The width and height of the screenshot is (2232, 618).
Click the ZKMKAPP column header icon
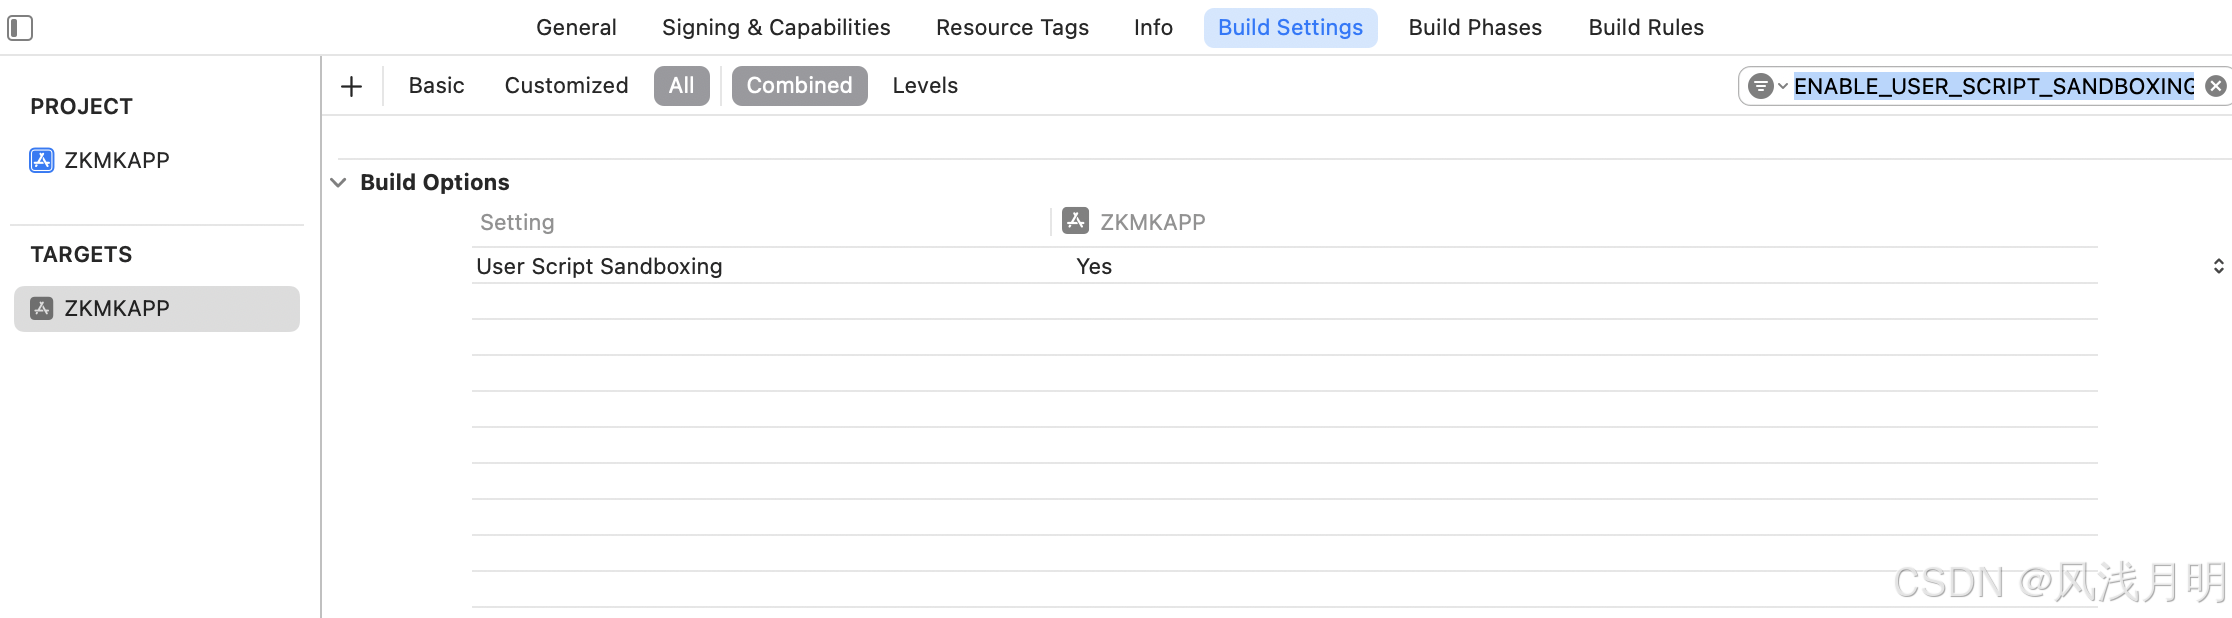tap(1075, 221)
